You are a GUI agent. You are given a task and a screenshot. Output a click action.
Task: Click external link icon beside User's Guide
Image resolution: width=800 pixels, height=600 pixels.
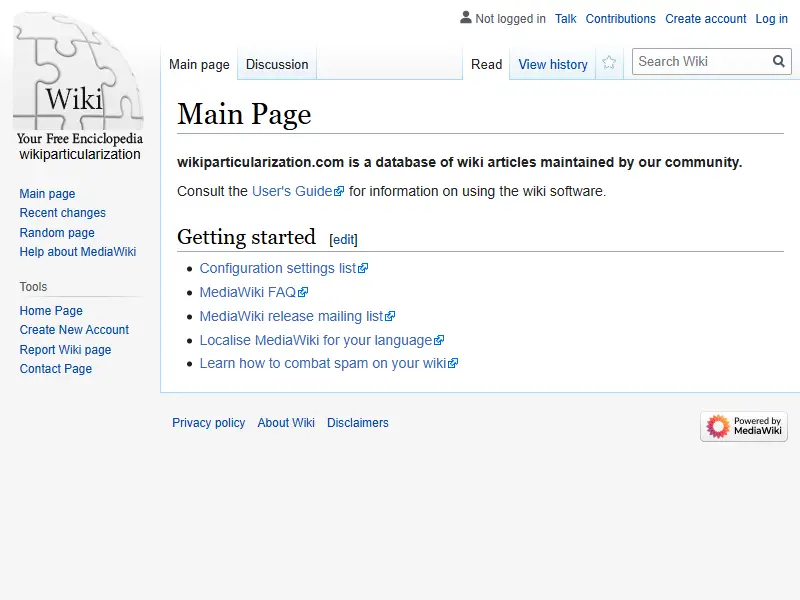point(339,191)
